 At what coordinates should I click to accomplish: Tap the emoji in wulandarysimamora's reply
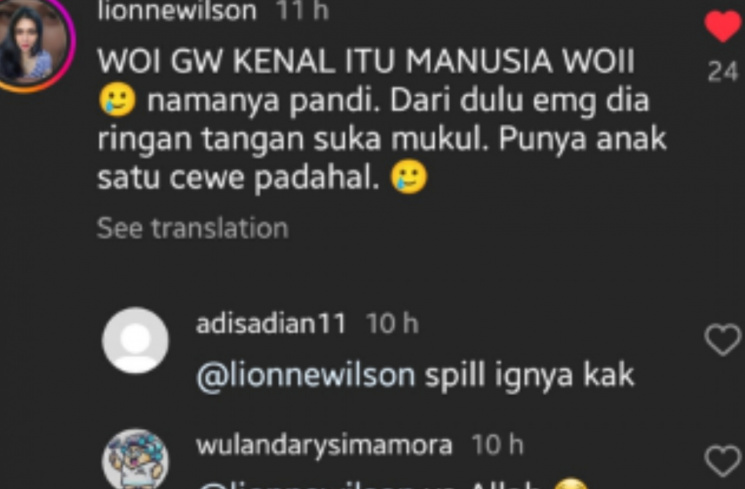pyautogui.click(x=572, y=484)
